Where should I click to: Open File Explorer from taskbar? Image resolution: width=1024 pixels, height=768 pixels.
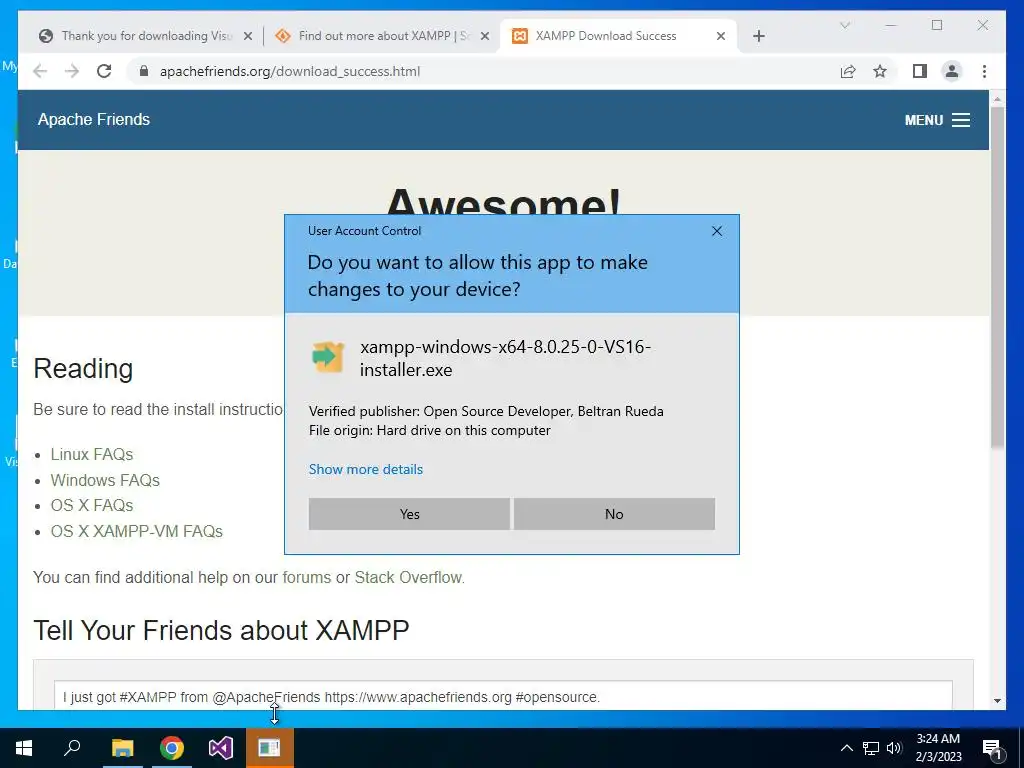(122, 748)
